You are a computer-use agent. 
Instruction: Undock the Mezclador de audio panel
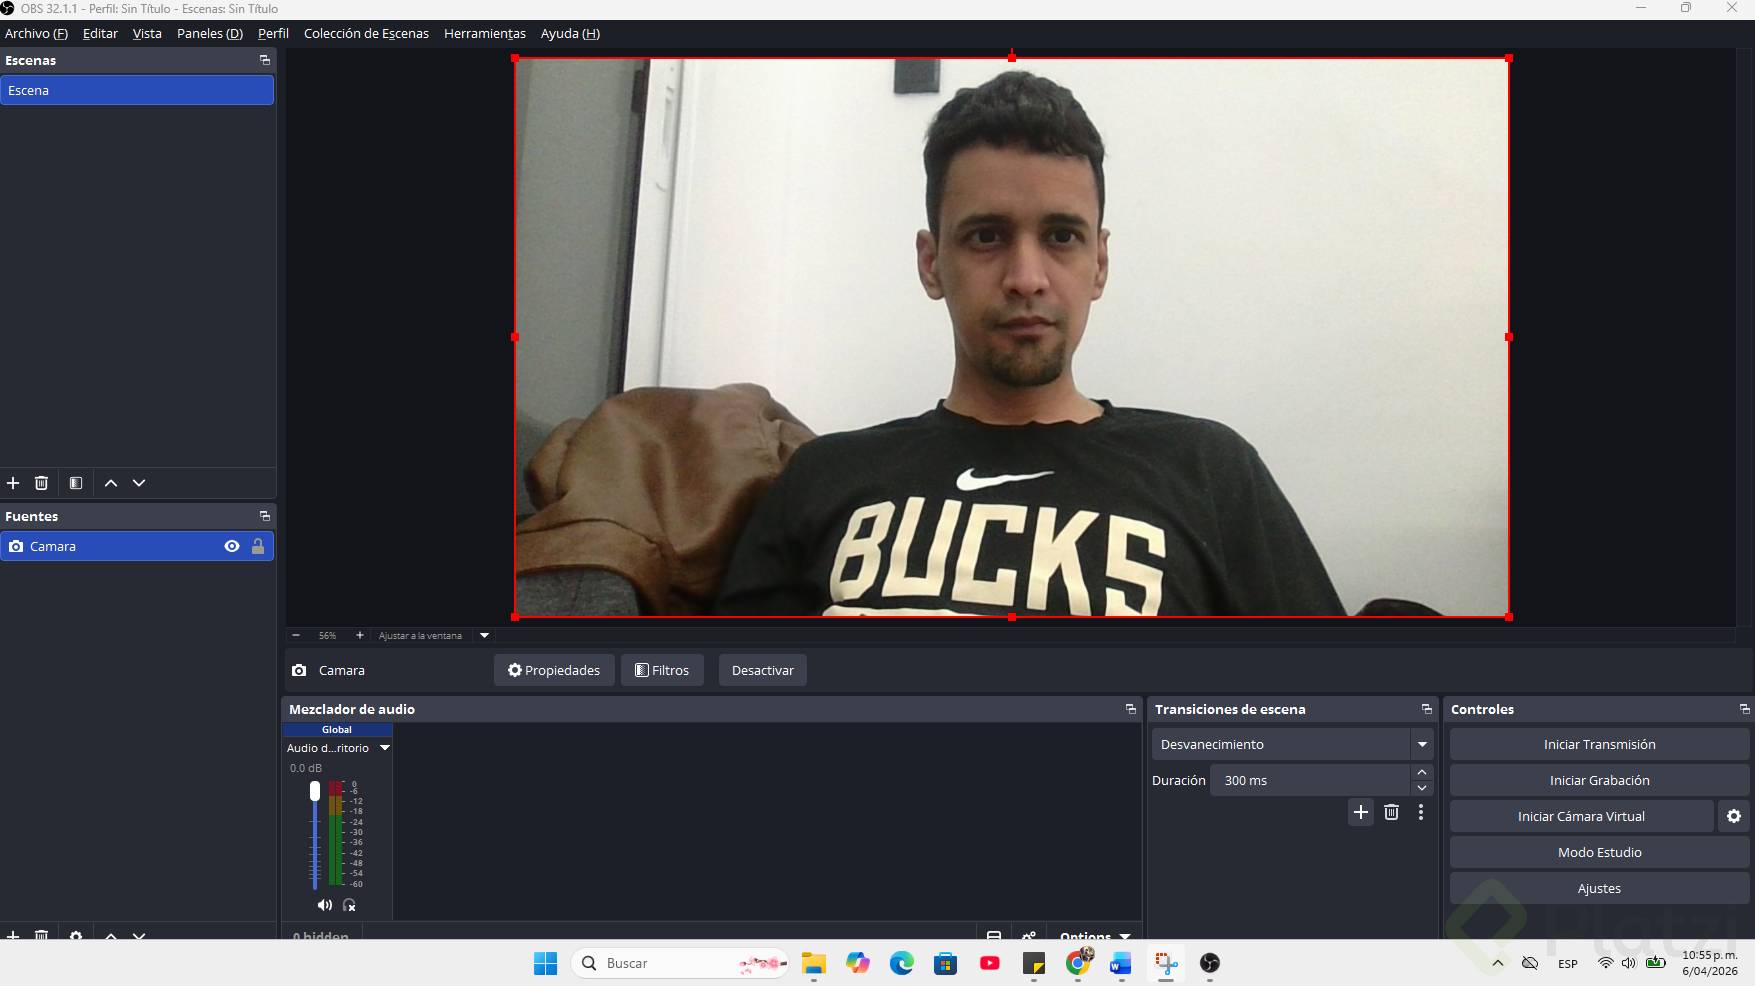coord(1131,709)
